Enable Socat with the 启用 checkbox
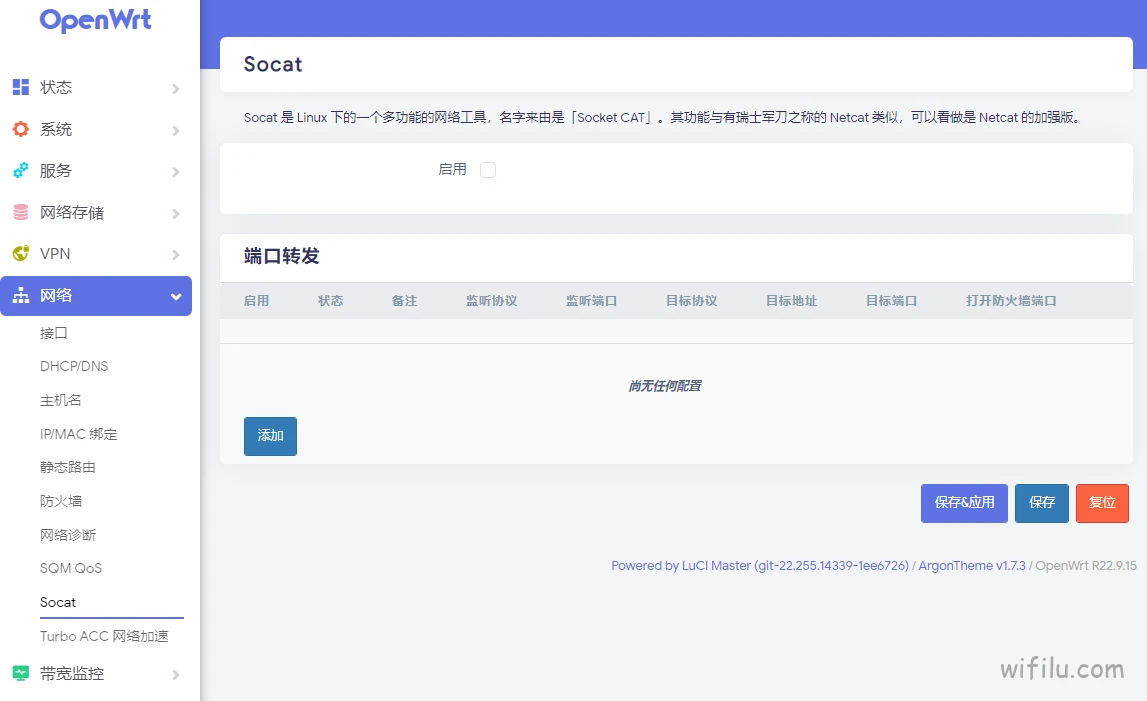 tap(488, 170)
